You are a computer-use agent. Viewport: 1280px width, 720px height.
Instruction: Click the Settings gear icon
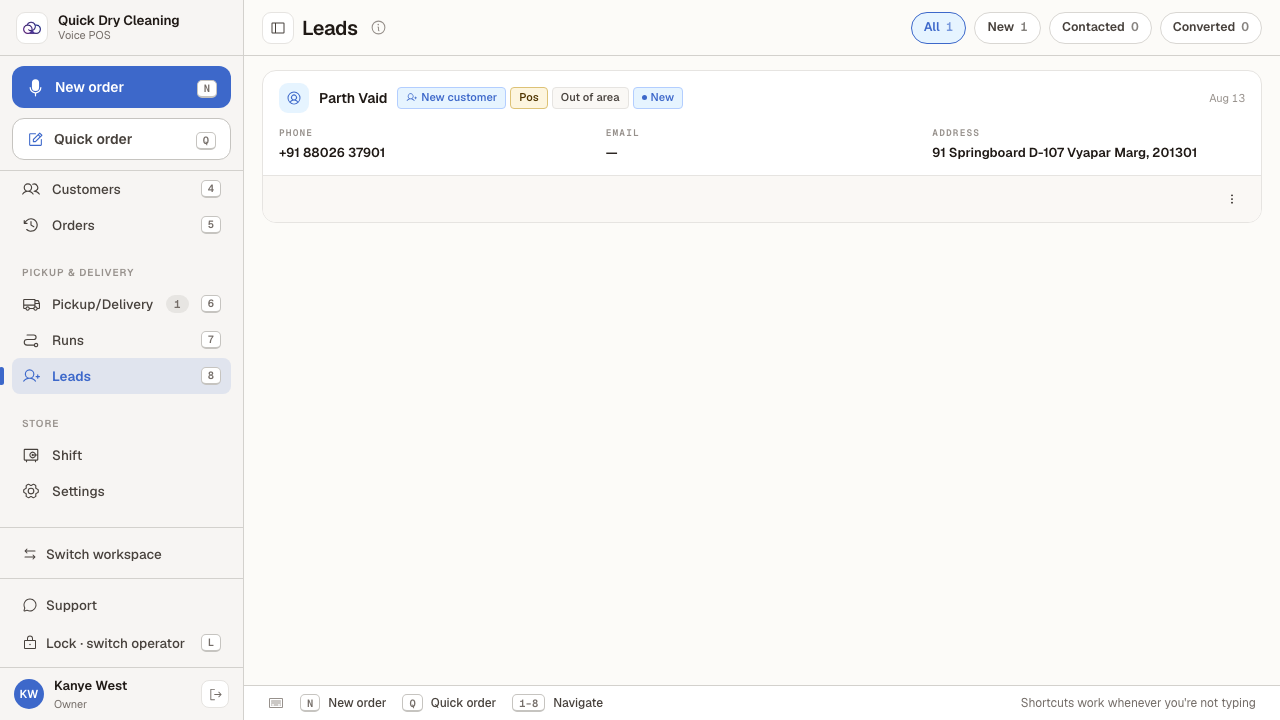[31, 491]
